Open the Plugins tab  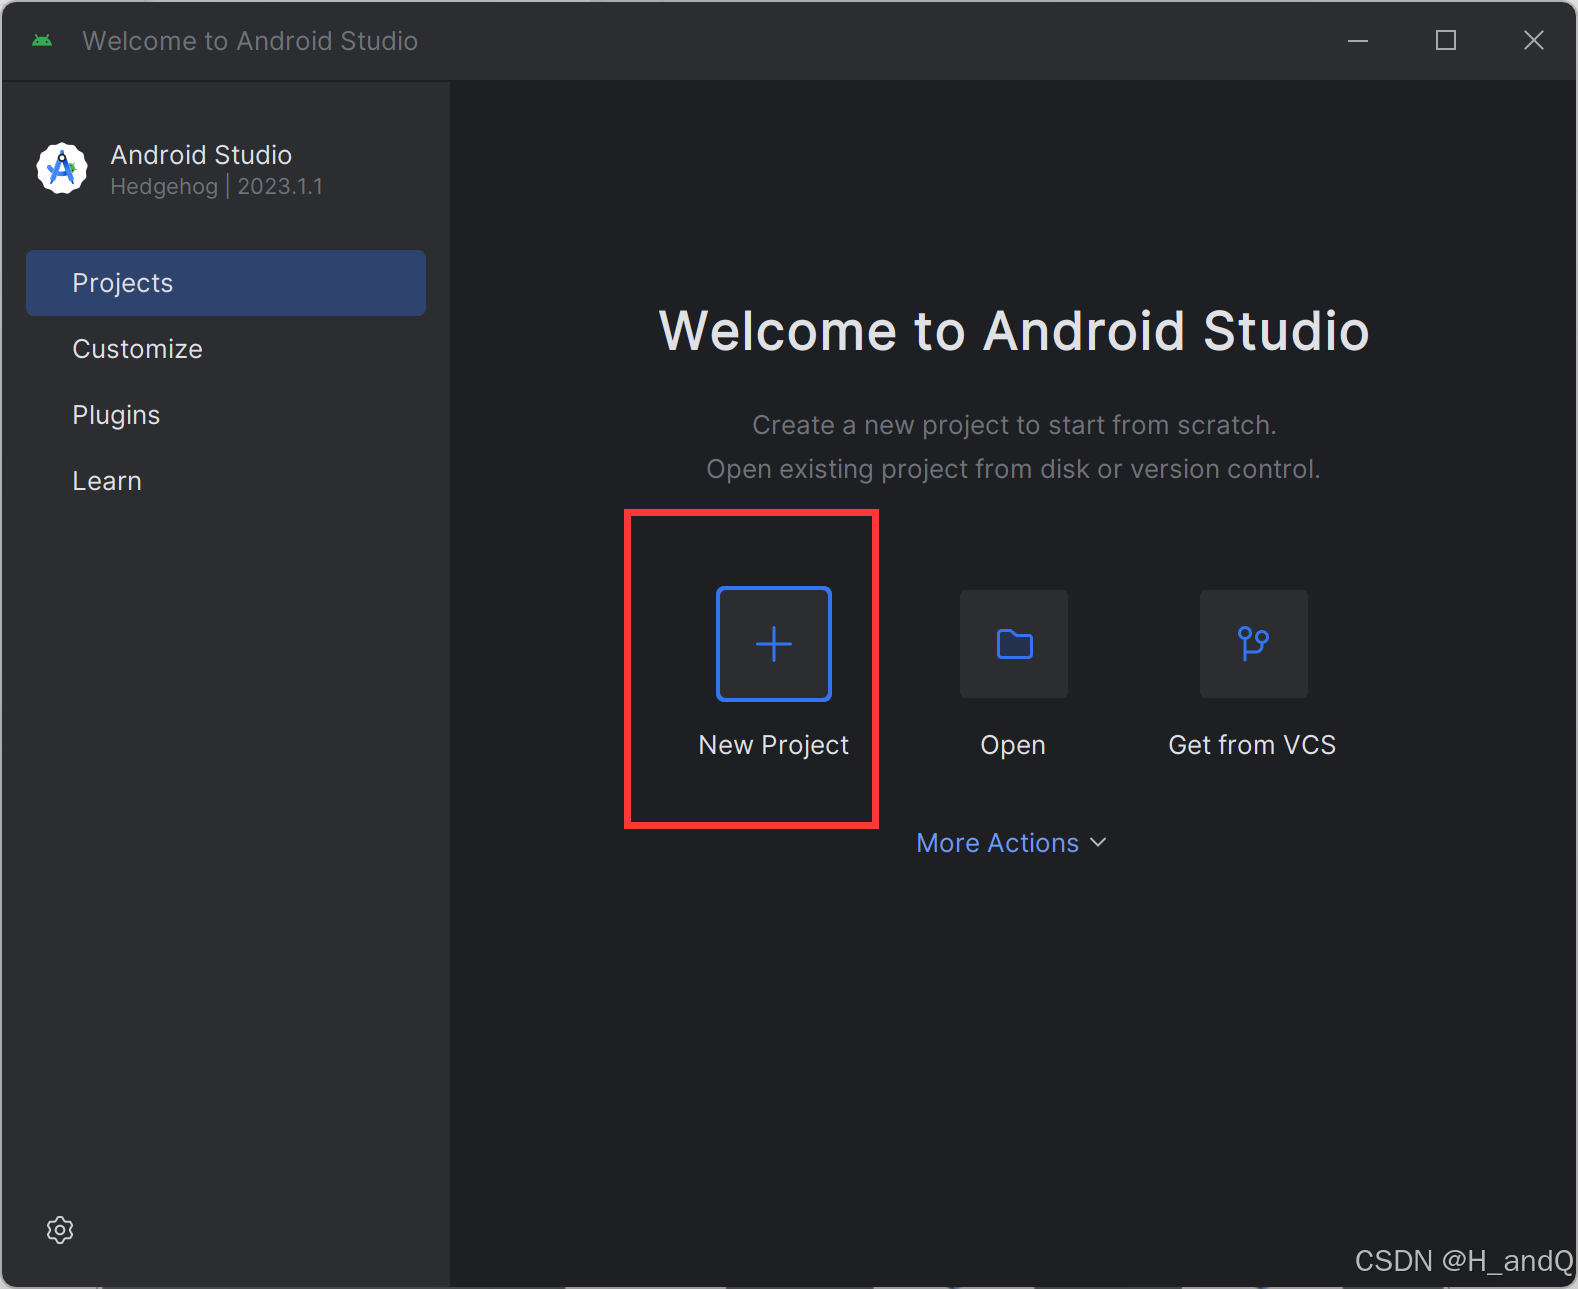(226, 415)
